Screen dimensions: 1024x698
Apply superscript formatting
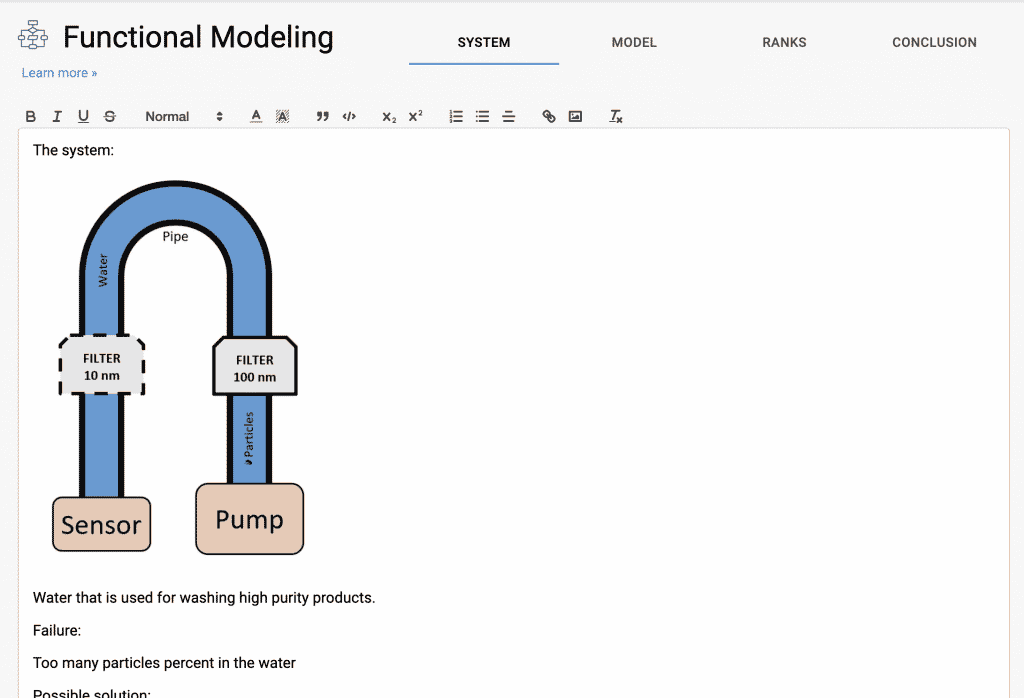click(x=415, y=116)
